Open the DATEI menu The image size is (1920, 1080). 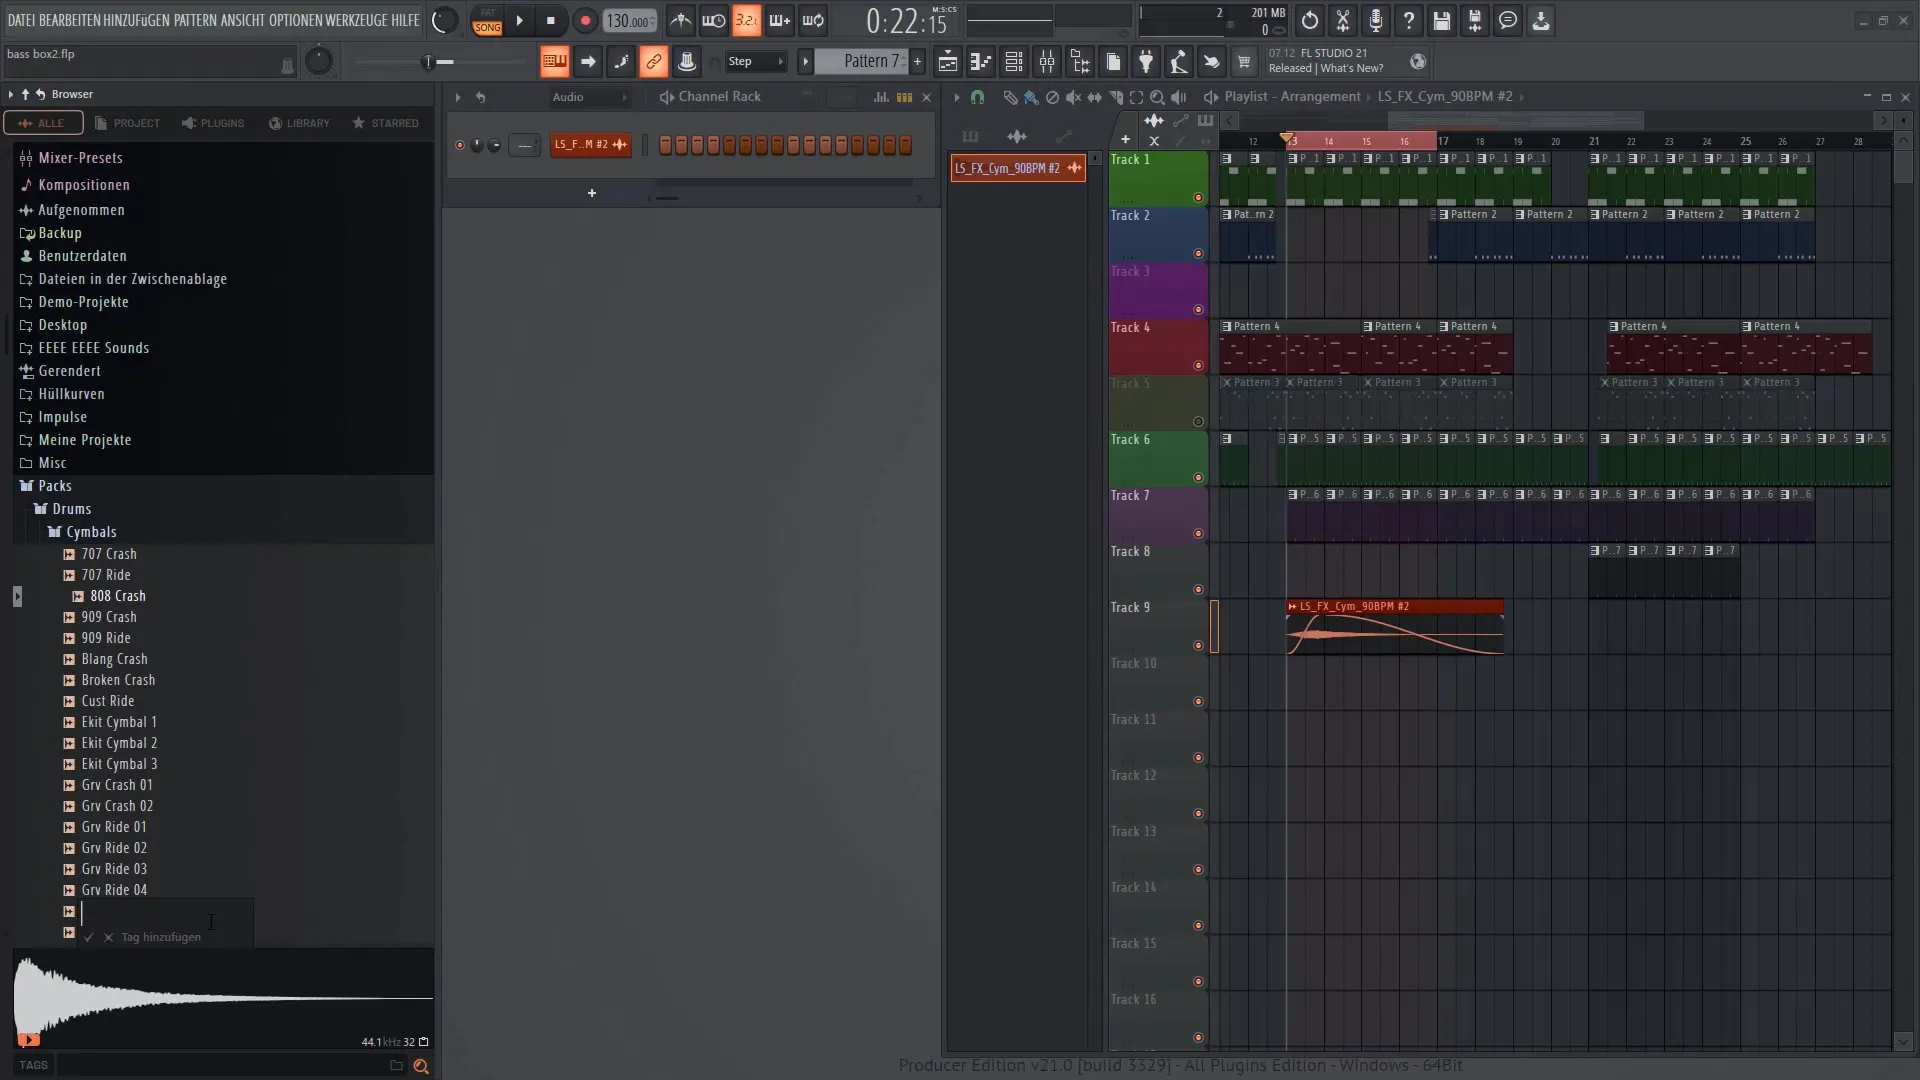[21, 20]
